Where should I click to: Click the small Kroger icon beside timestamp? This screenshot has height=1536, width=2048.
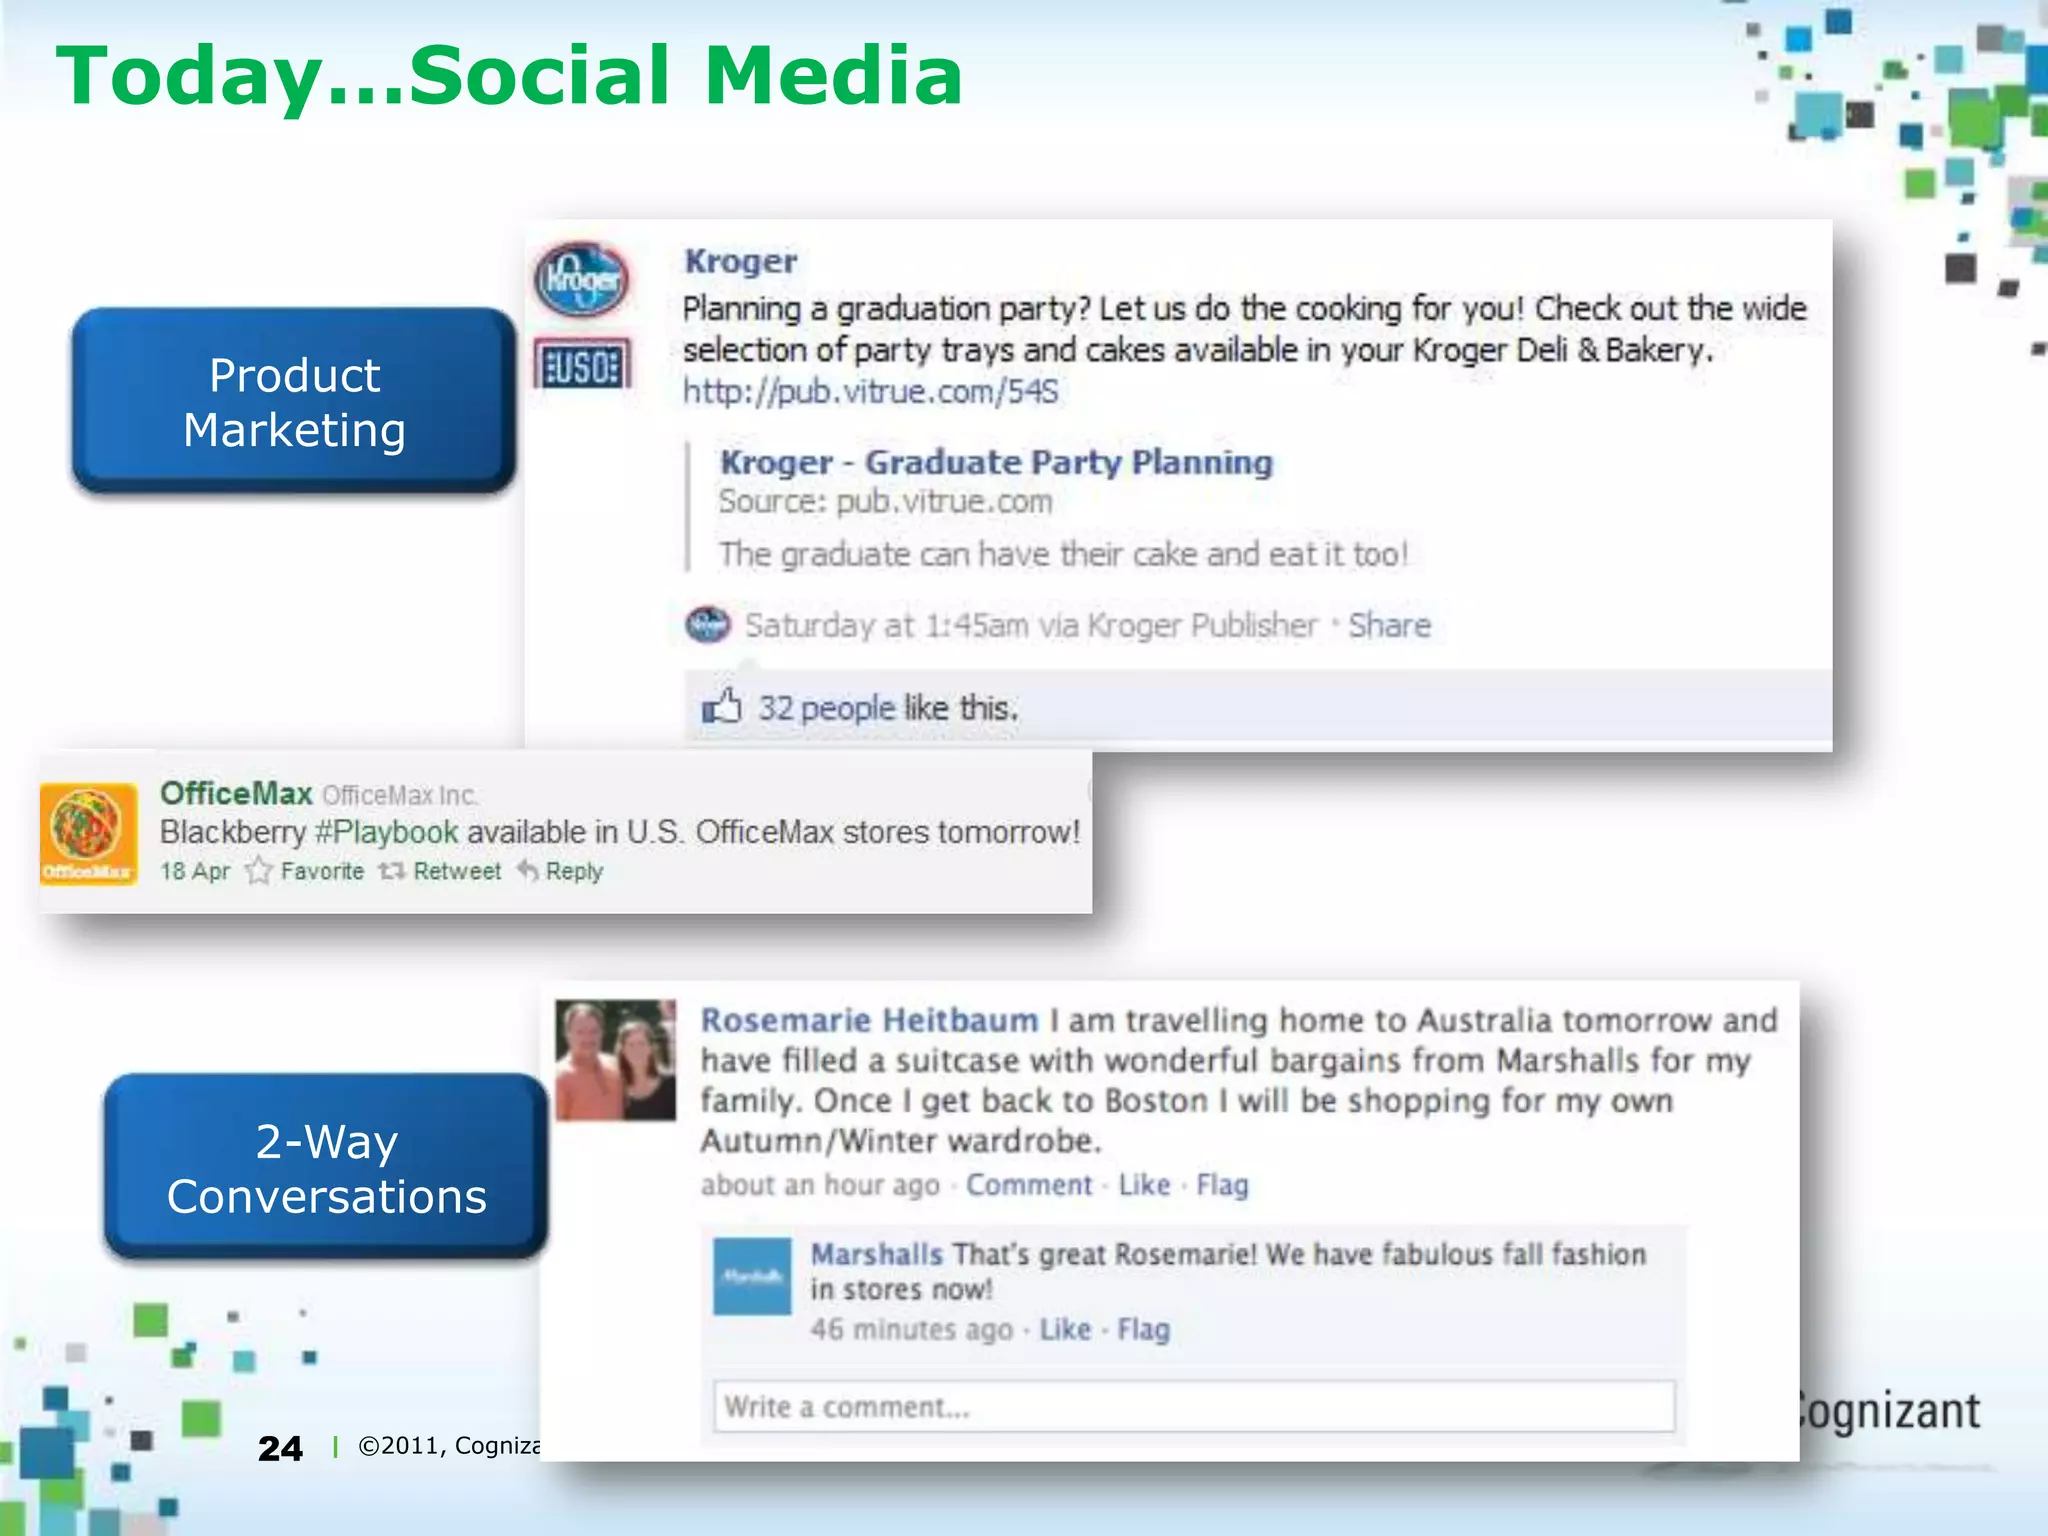point(708,625)
